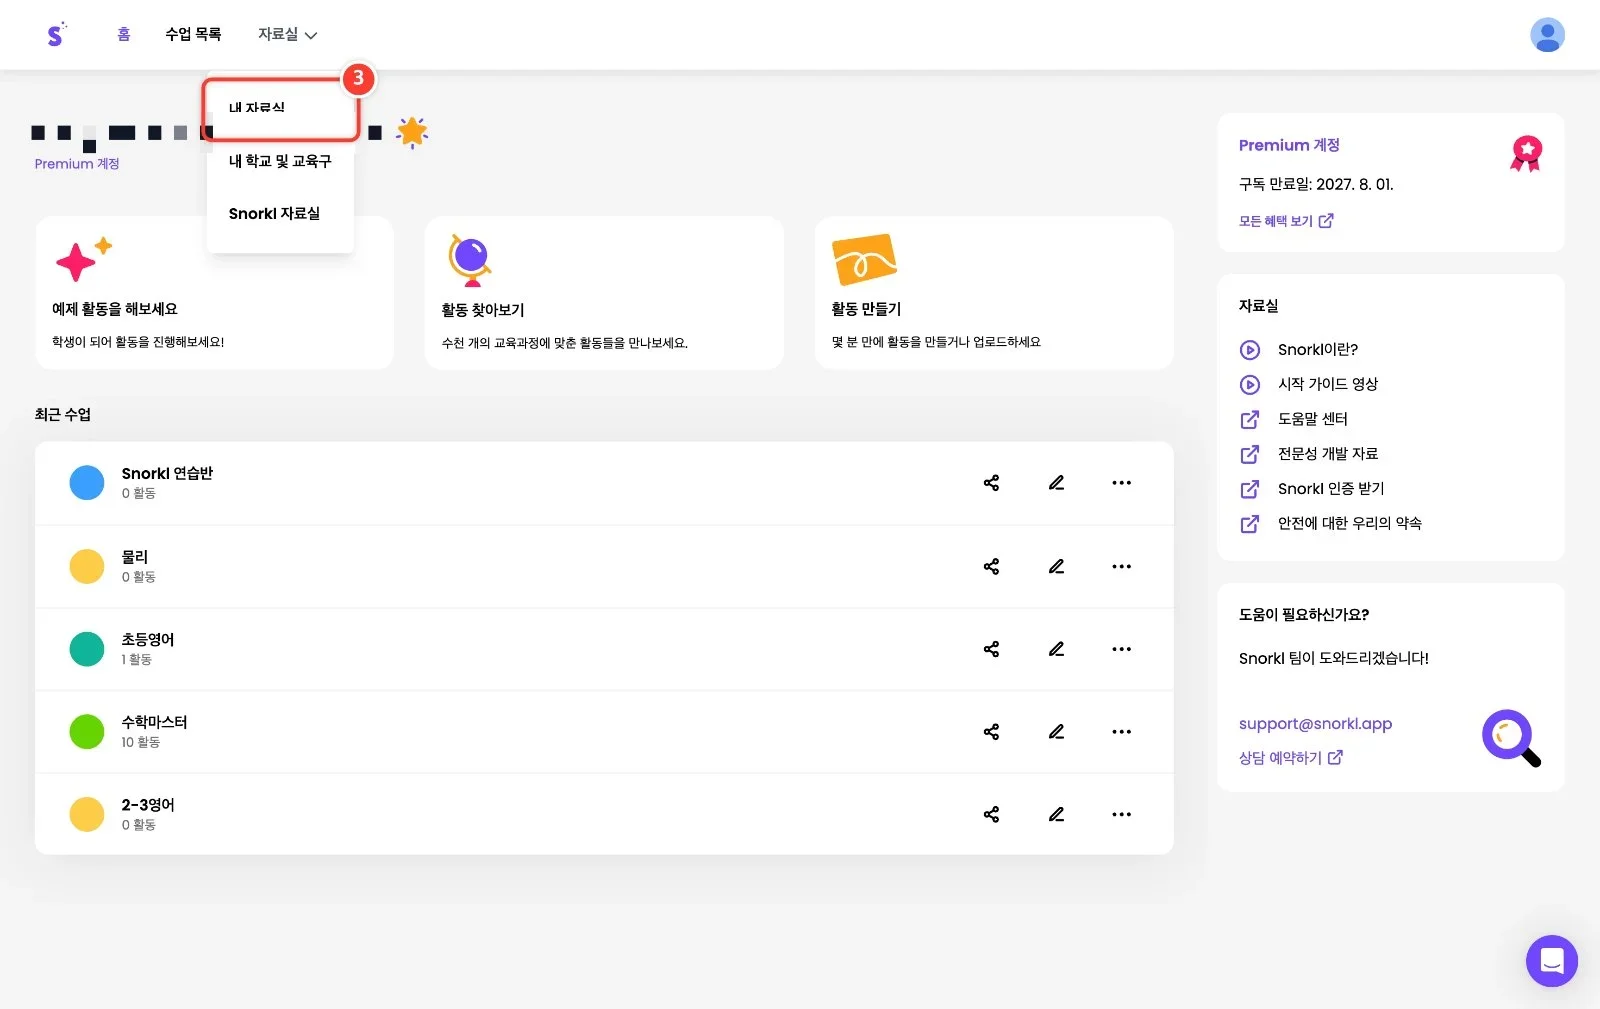Share the 물리 class
Image resolution: width=1600 pixels, height=1009 pixels.
tap(991, 566)
